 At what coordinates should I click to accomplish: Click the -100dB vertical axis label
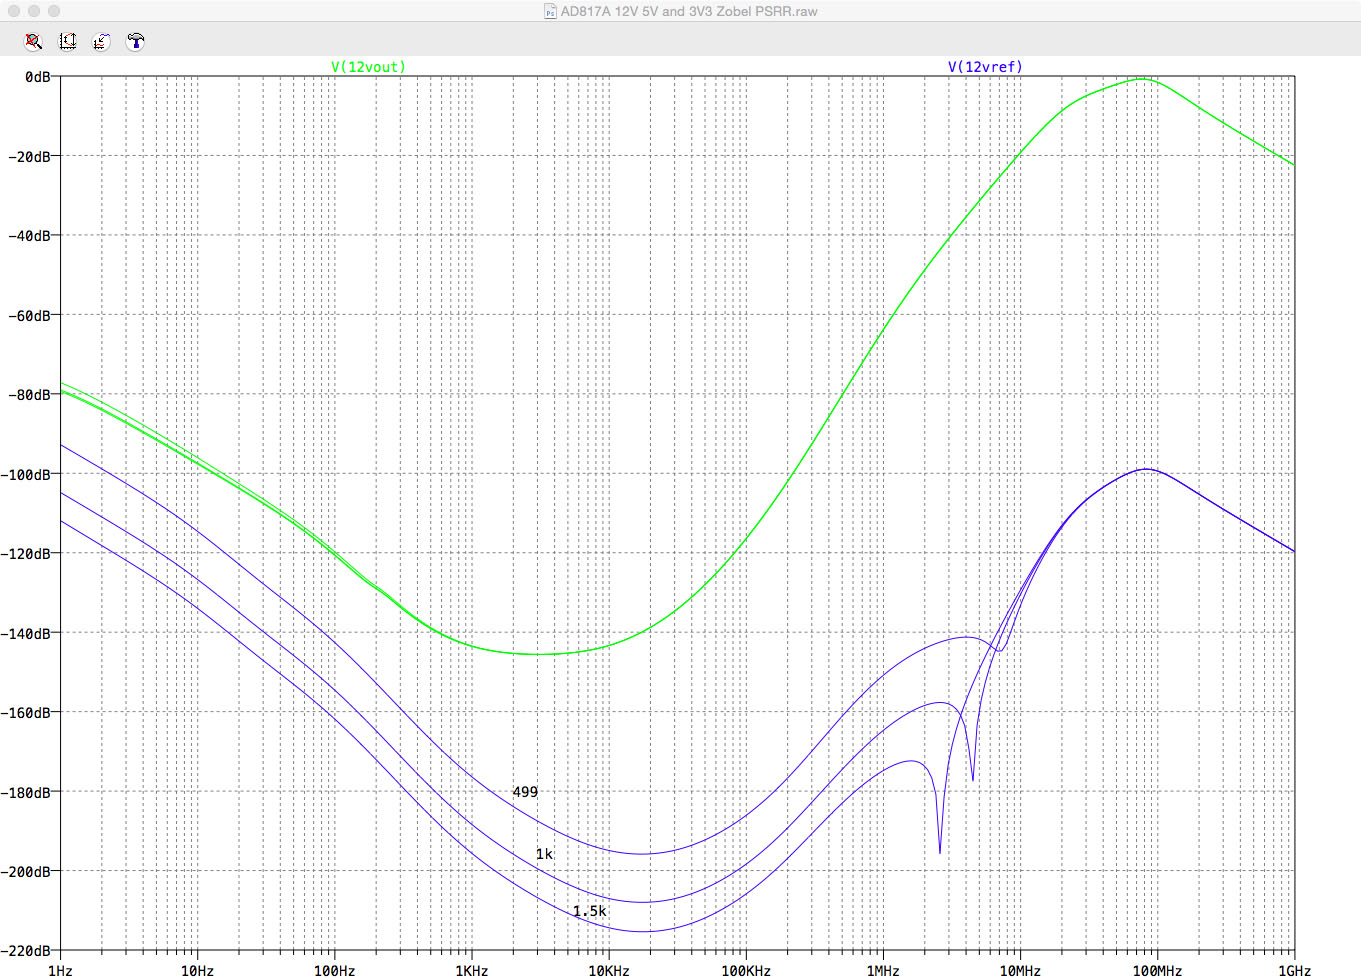26,474
